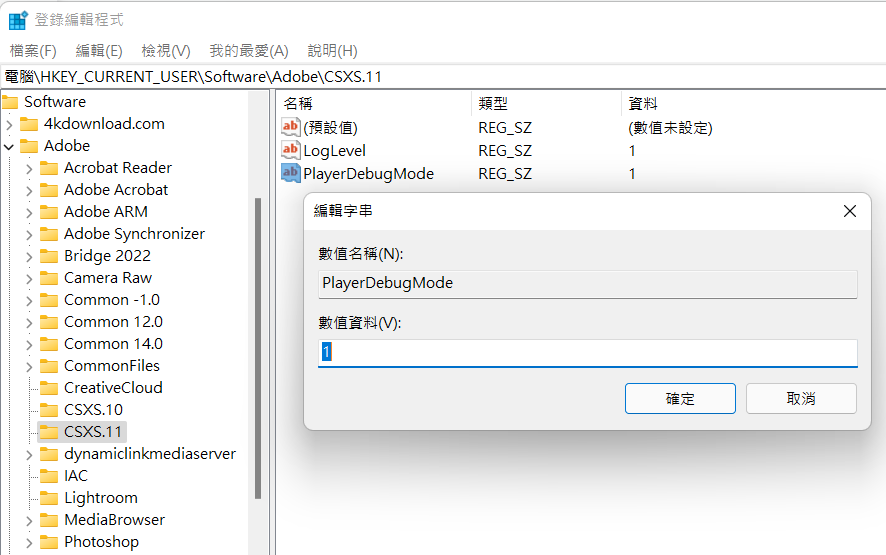Click the Common 12.0 folder icon
Image resolution: width=886 pixels, height=555 pixels.
click(49, 322)
